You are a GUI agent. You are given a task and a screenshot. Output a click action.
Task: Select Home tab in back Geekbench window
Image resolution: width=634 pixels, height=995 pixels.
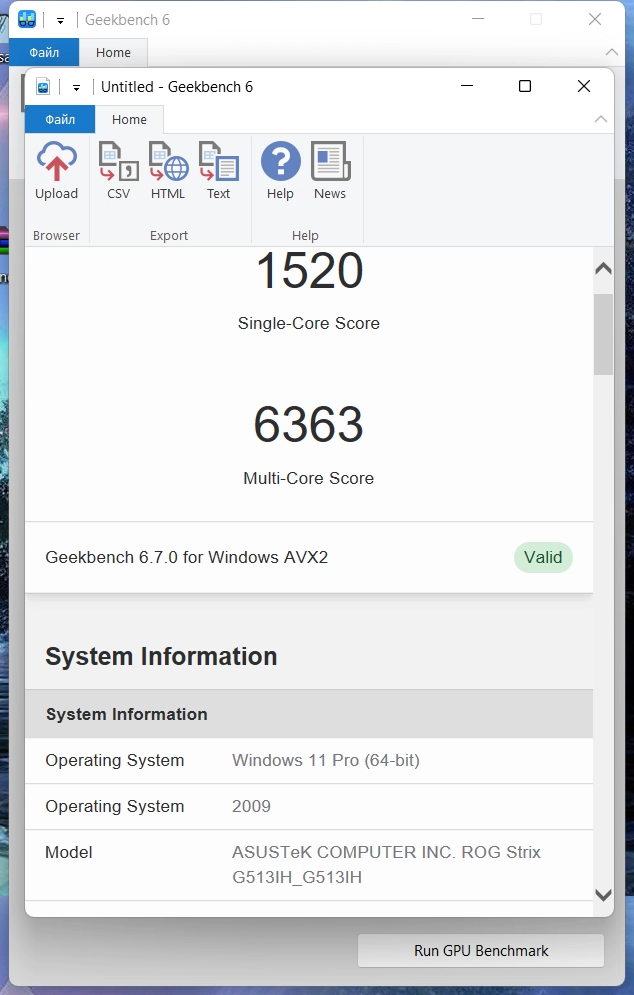point(114,53)
